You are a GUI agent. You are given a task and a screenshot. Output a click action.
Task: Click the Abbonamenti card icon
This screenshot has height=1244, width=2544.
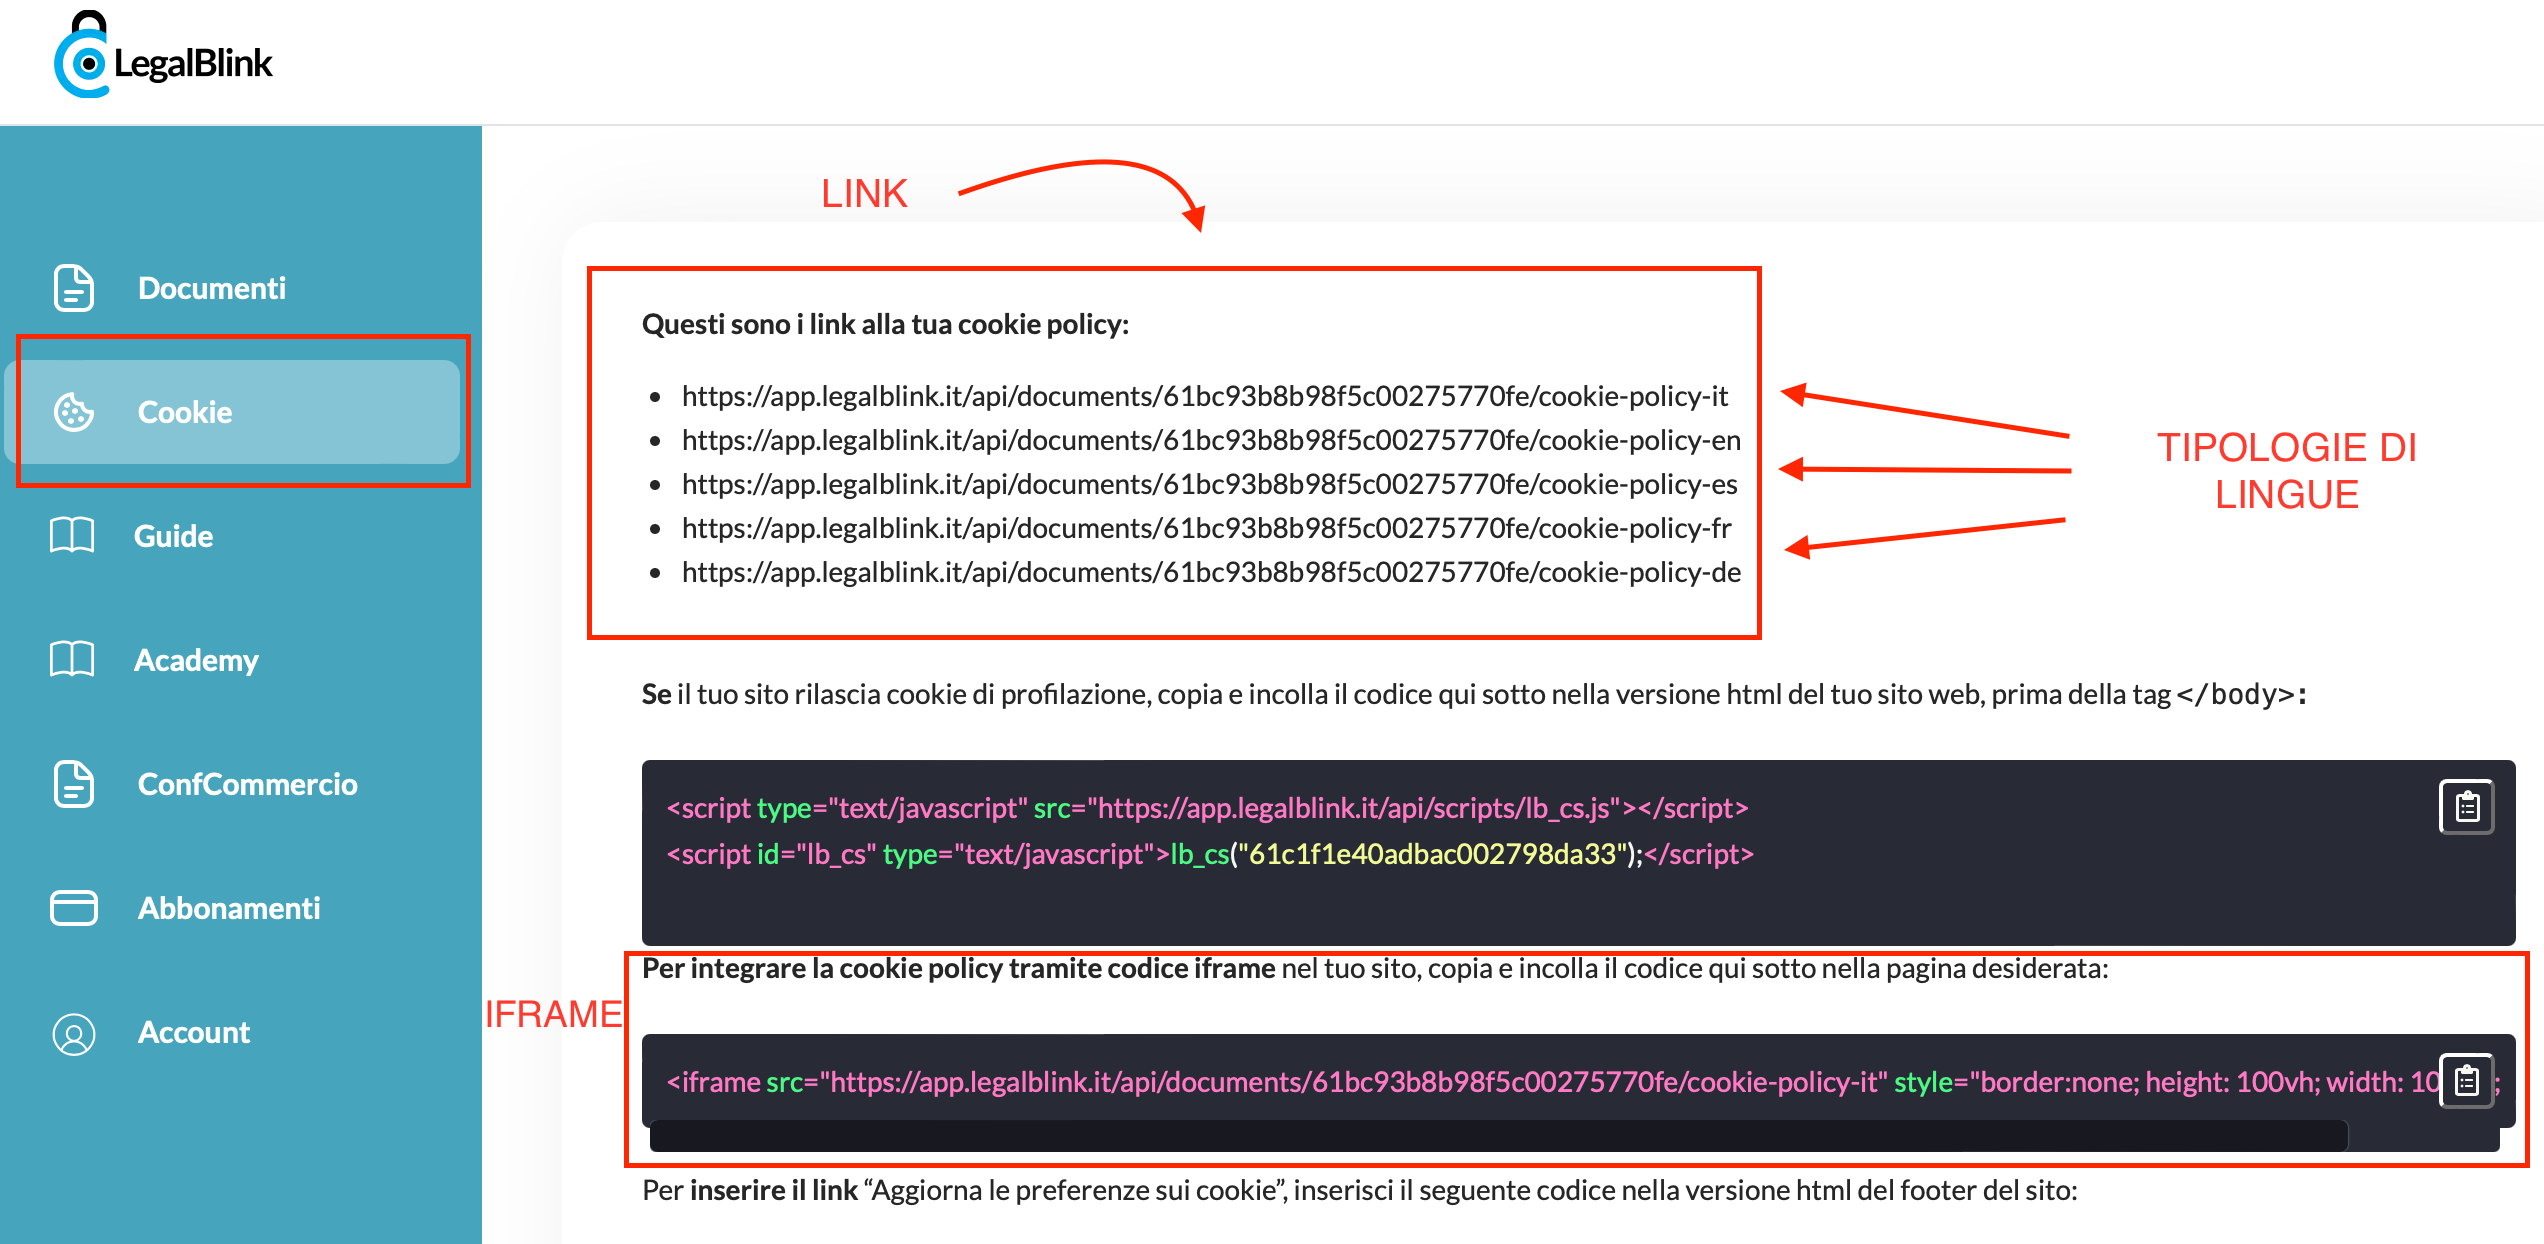74,908
